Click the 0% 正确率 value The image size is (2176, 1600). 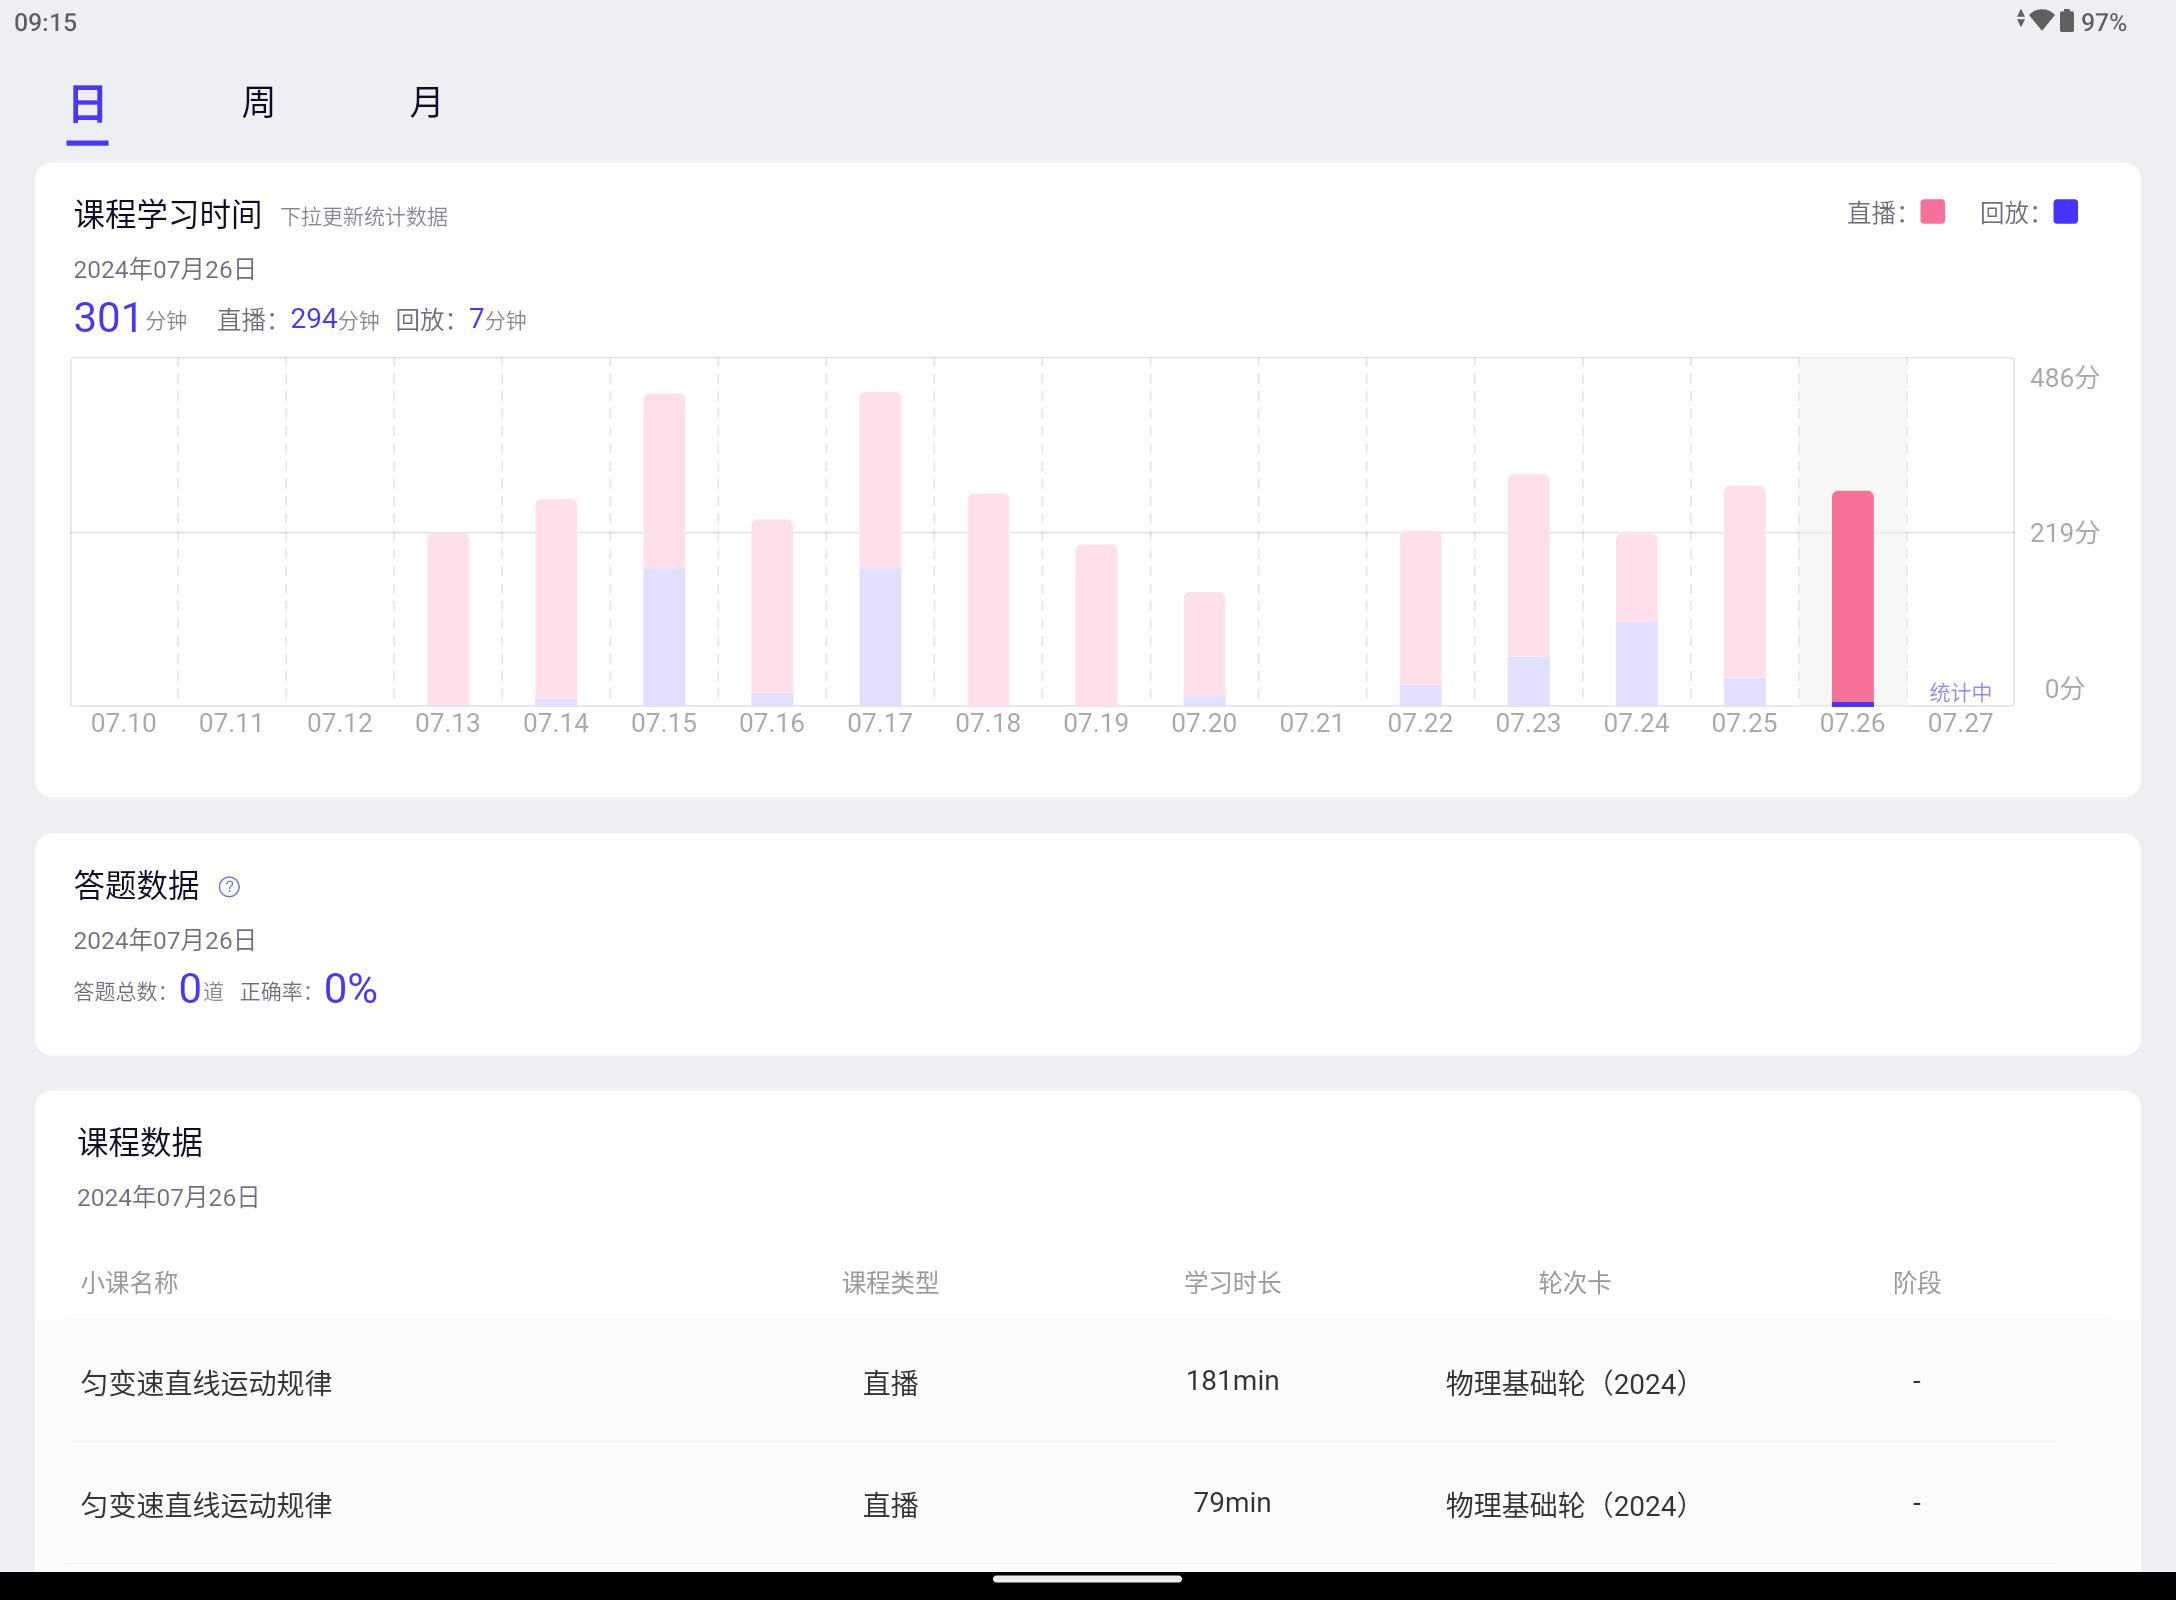click(351, 989)
